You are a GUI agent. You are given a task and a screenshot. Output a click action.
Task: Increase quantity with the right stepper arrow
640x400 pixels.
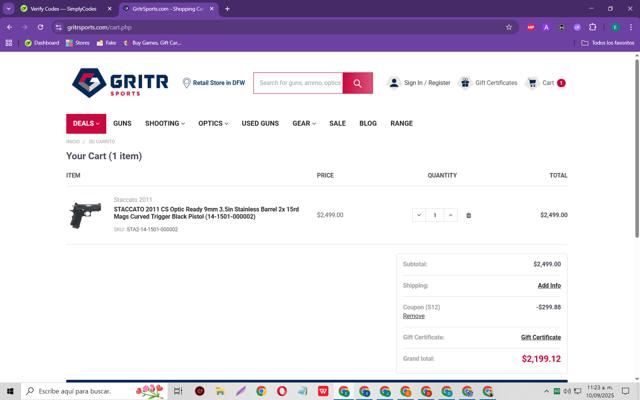click(451, 215)
